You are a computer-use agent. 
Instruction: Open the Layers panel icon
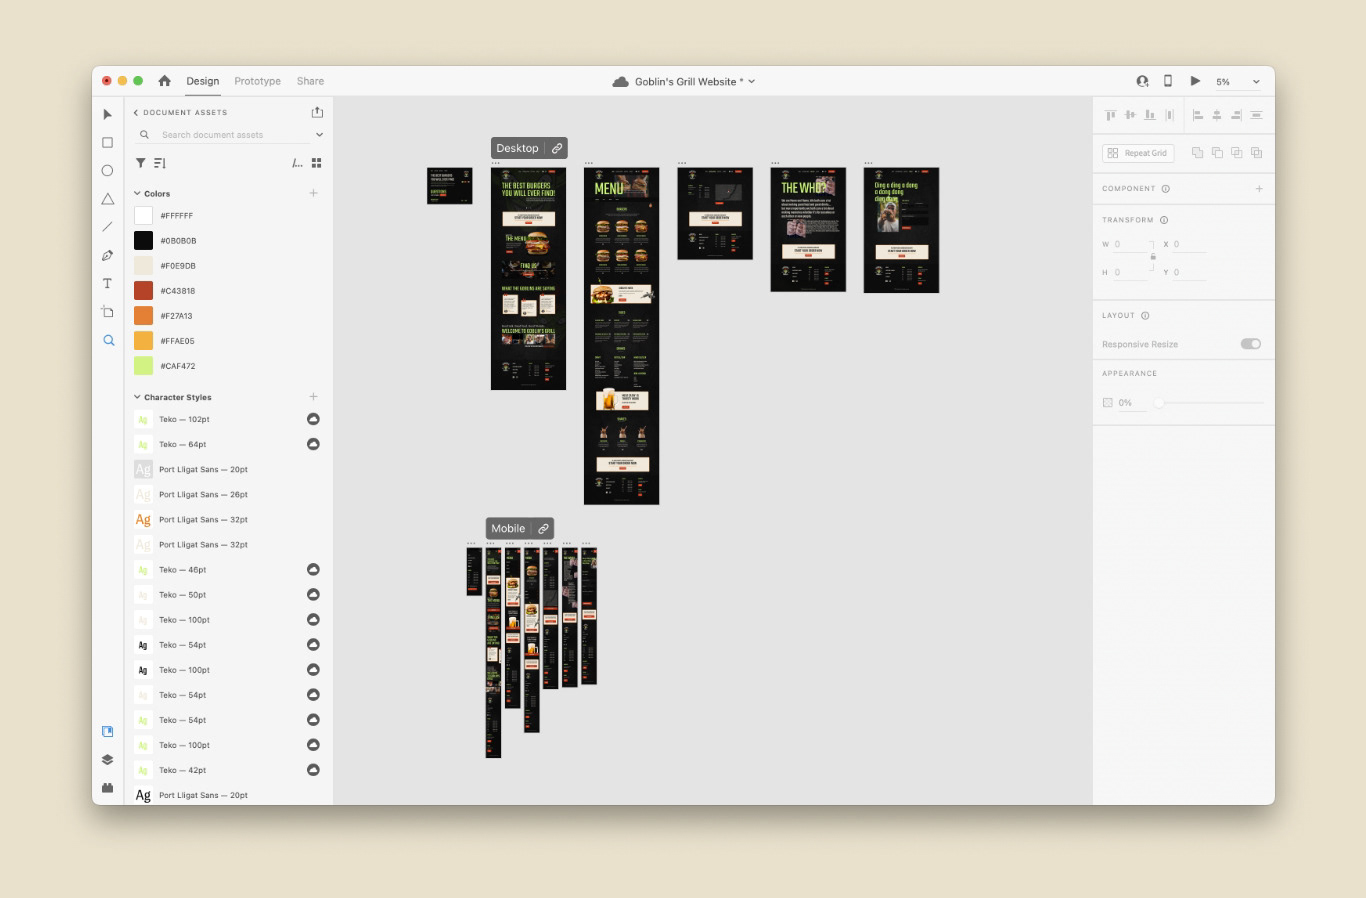point(108,760)
